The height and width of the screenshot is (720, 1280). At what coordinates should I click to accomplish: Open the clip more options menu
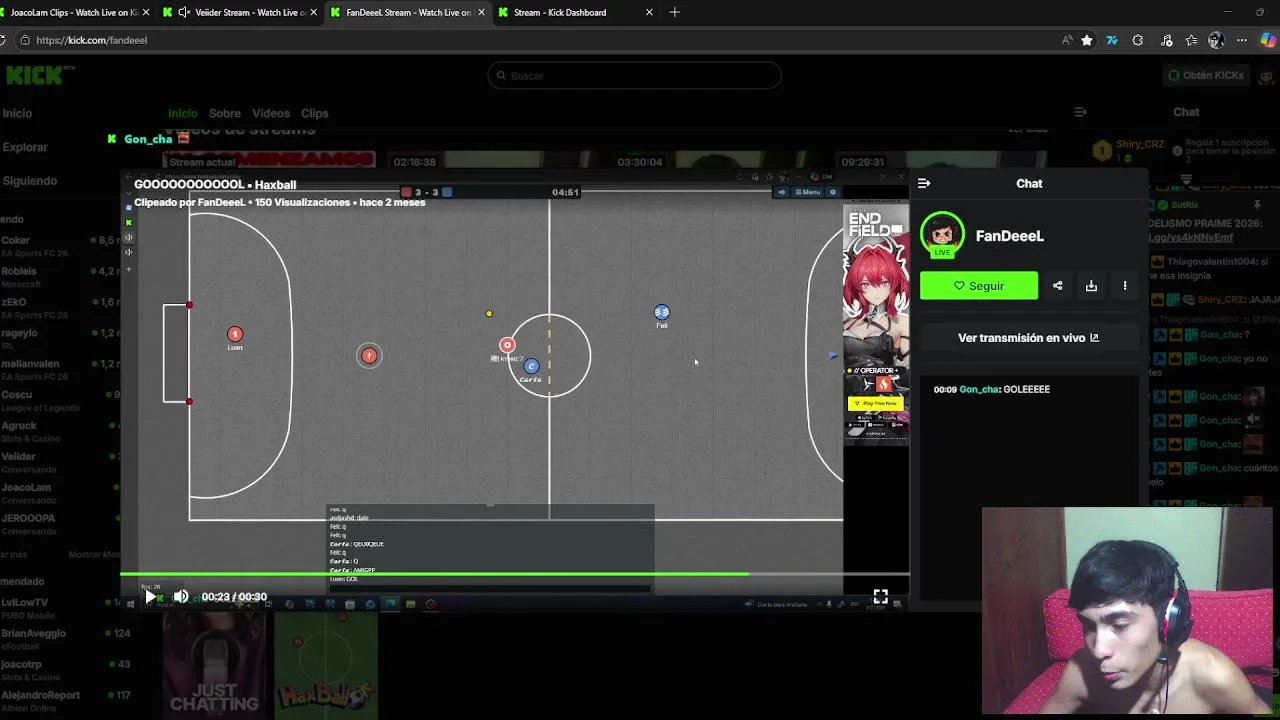(x=1125, y=286)
